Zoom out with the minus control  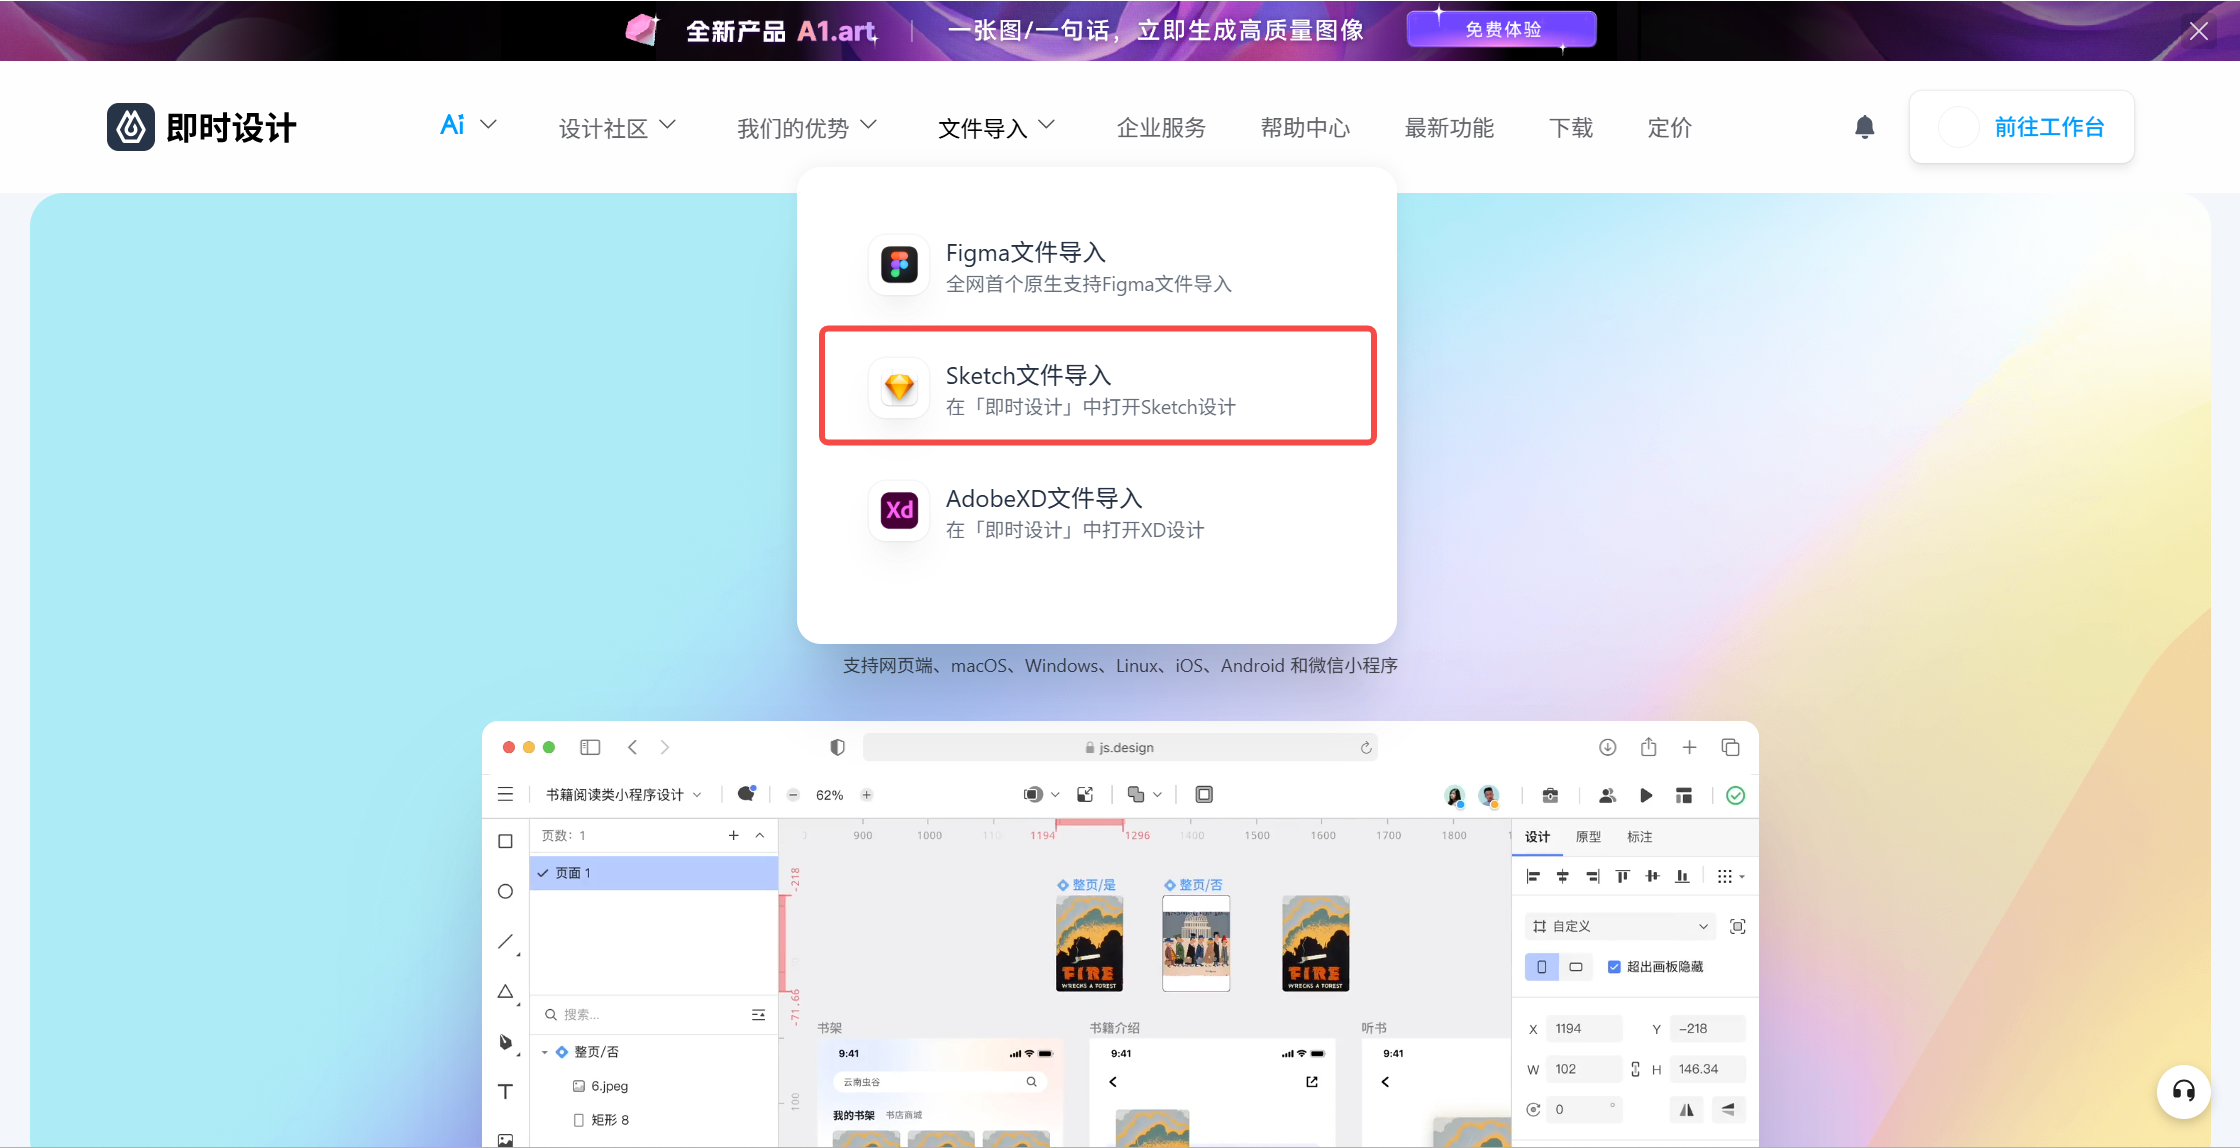click(x=793, y=794)
